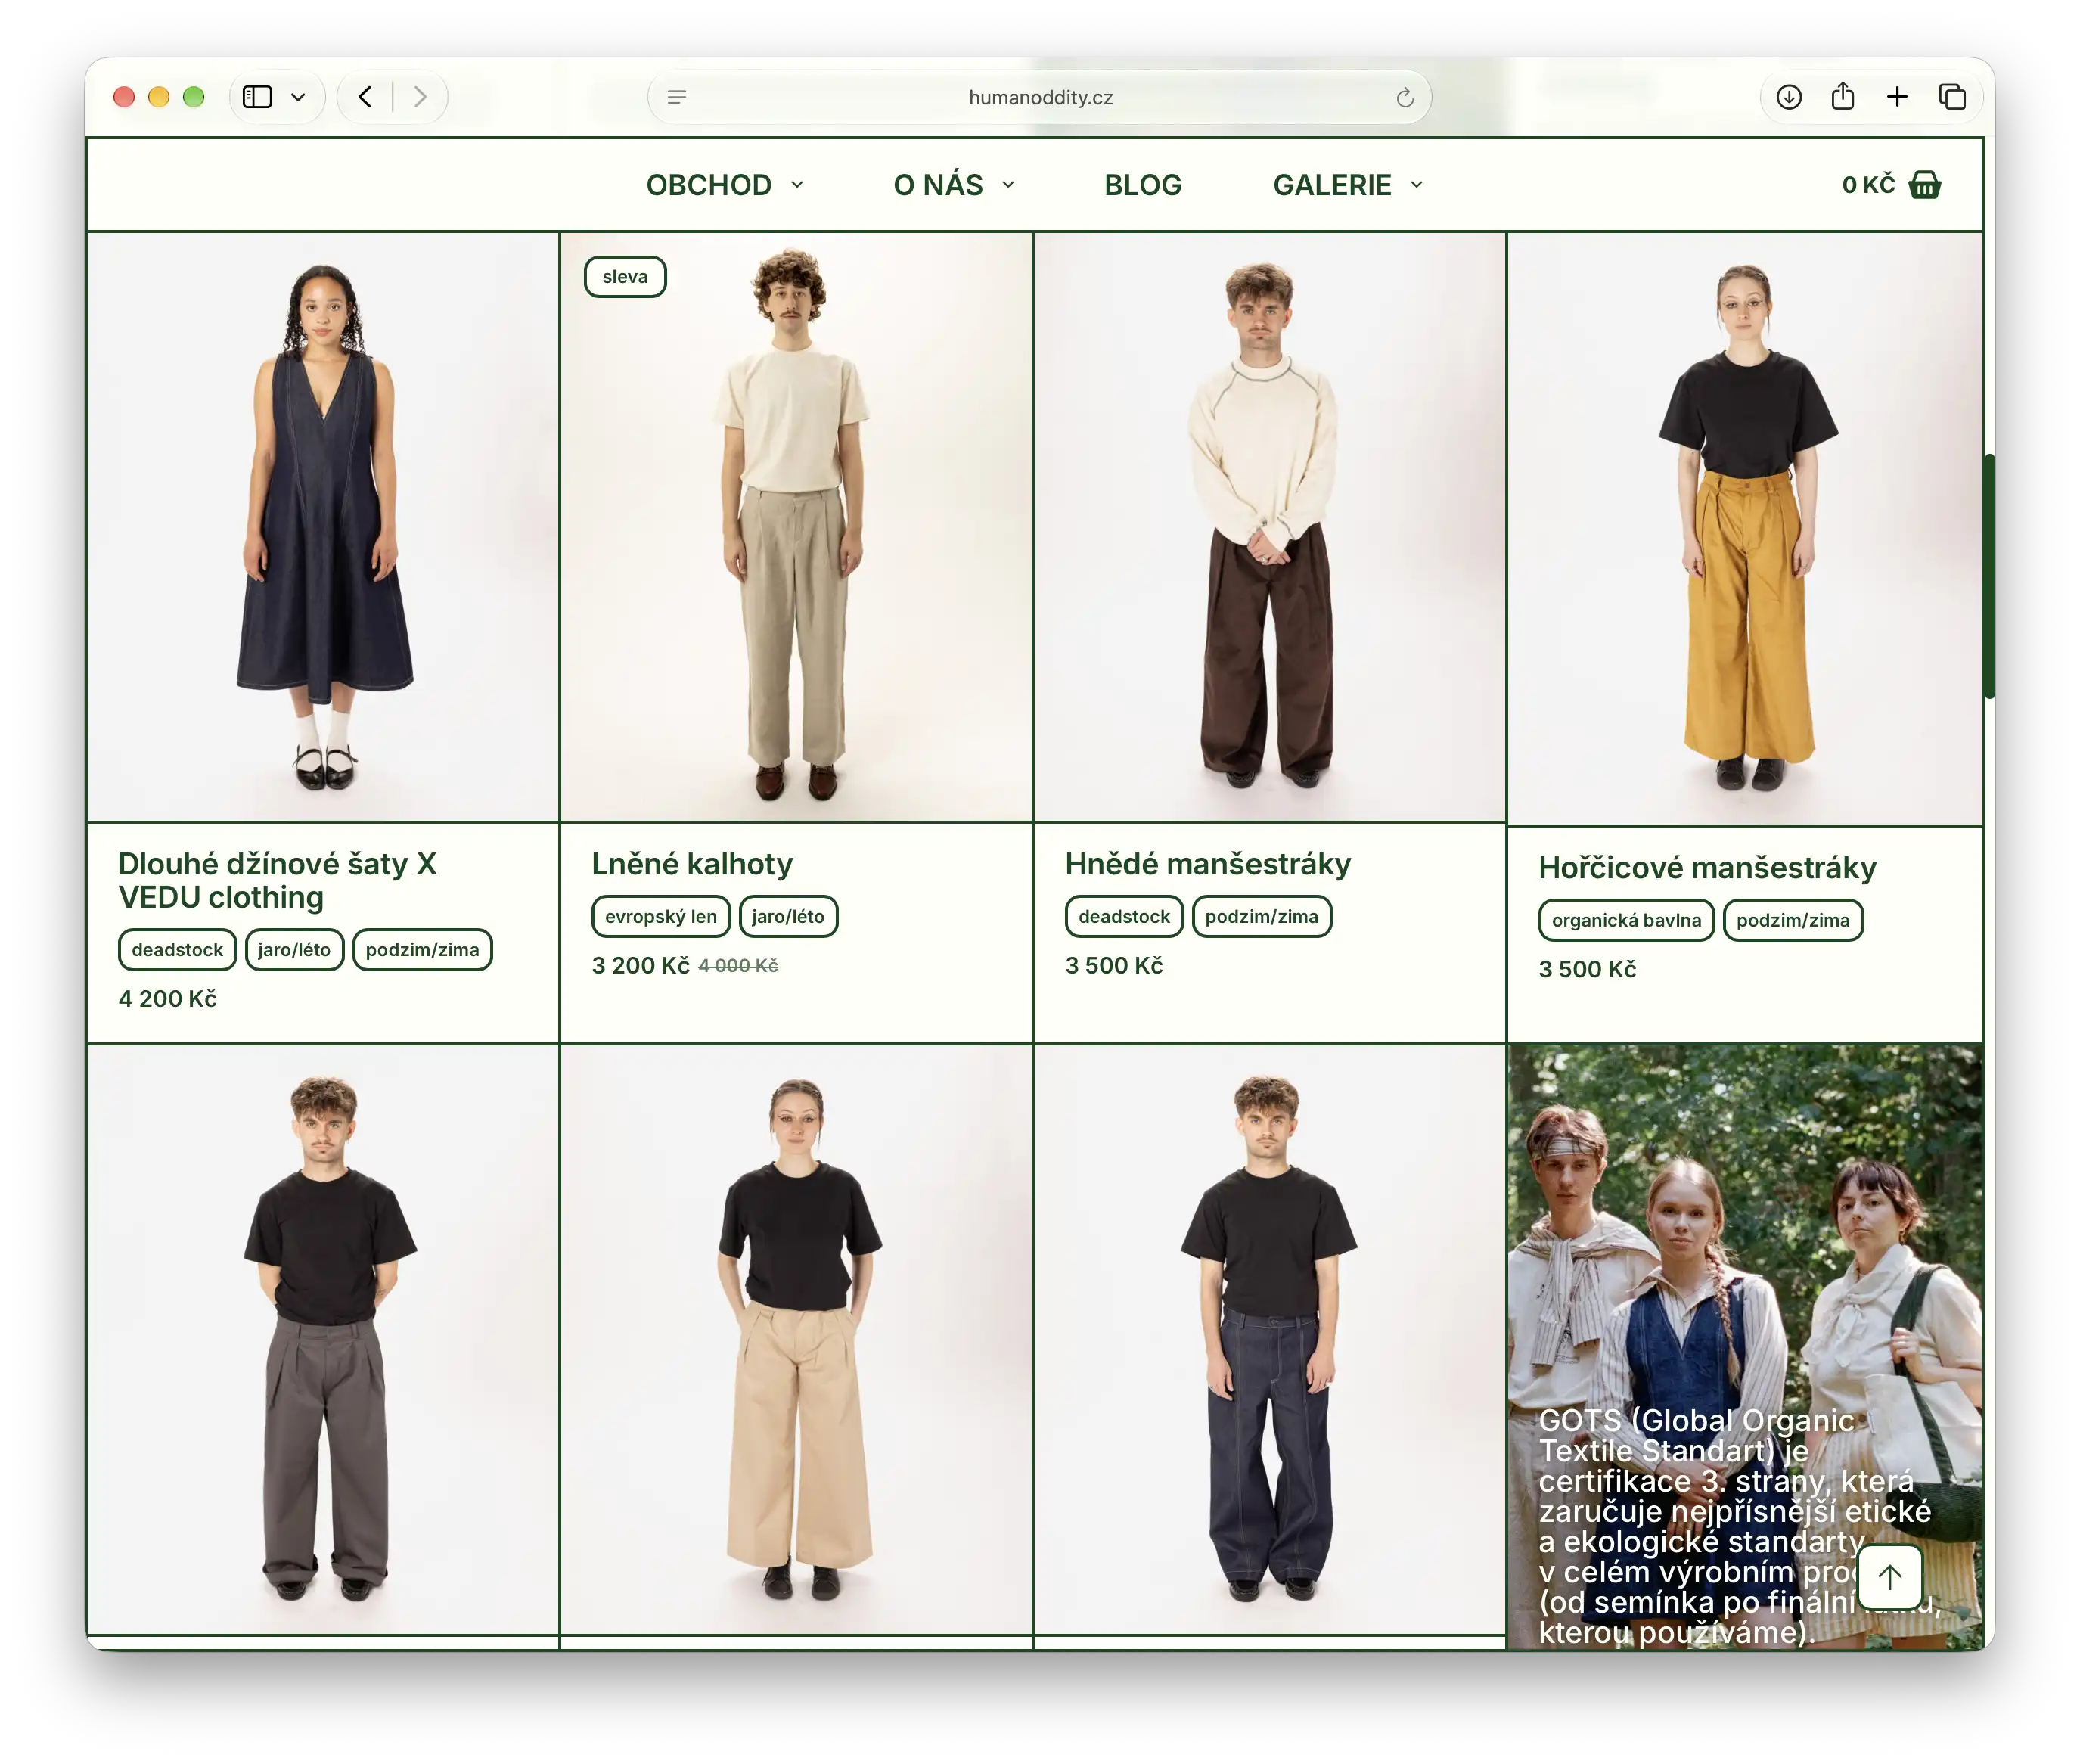Open the BLOG menu item
This screenshot has width=2080, height=1764.
click(1142, 185)
